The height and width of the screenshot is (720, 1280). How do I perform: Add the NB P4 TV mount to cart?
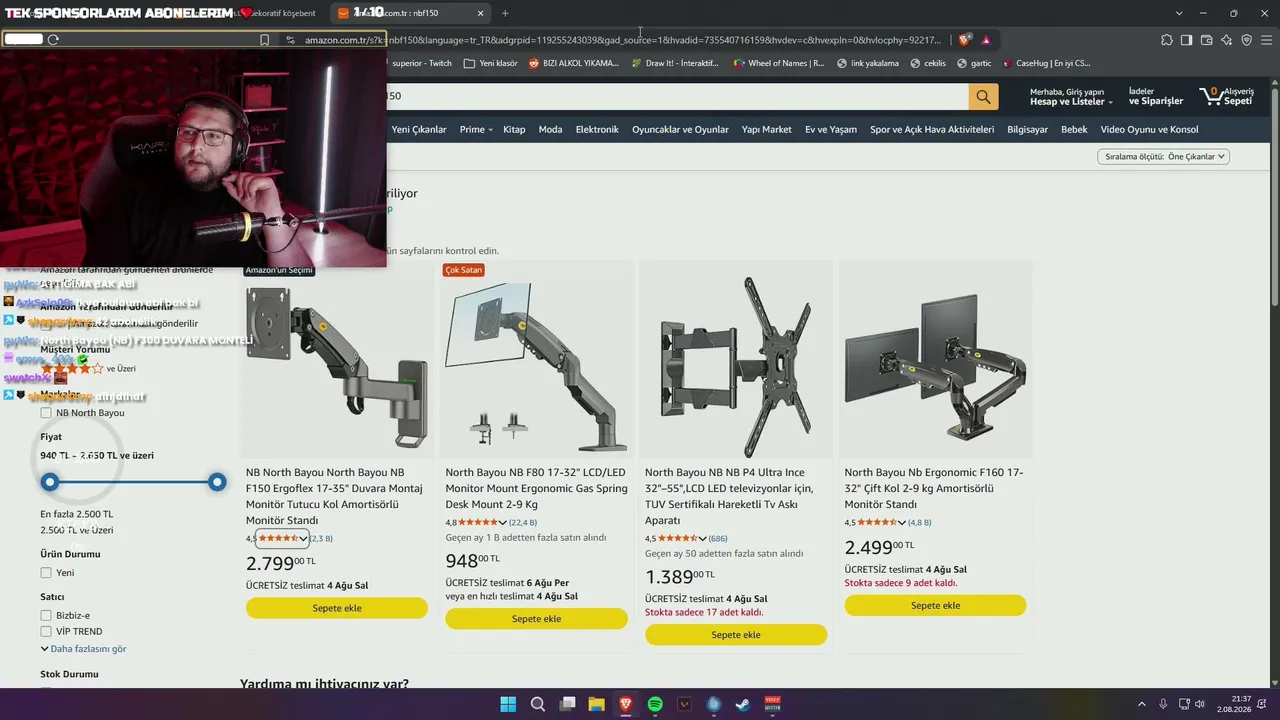click(x=736, y=635)
